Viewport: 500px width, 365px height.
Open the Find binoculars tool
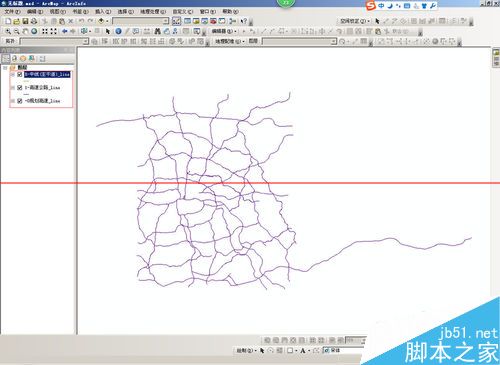click(x=158, y=31)
